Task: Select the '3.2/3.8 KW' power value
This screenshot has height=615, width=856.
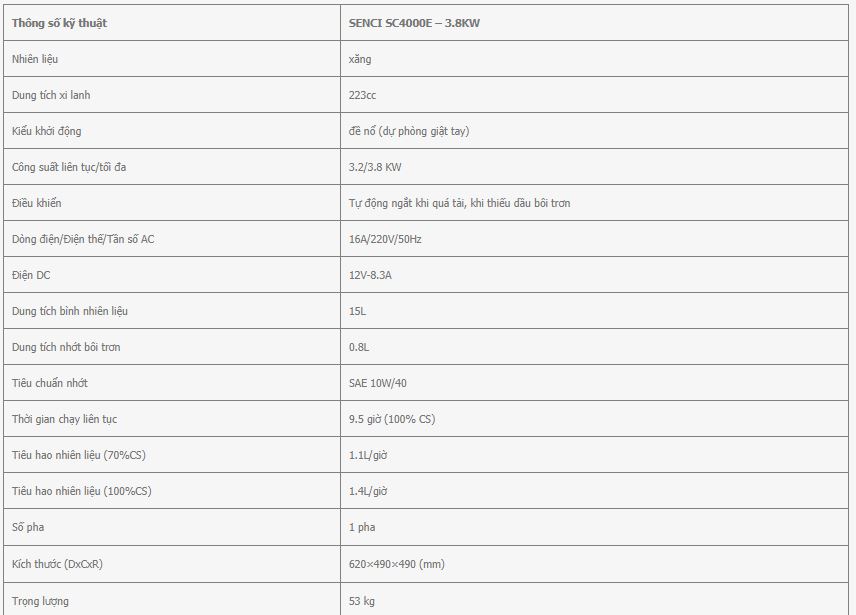Action: click(x=375, y=167)
